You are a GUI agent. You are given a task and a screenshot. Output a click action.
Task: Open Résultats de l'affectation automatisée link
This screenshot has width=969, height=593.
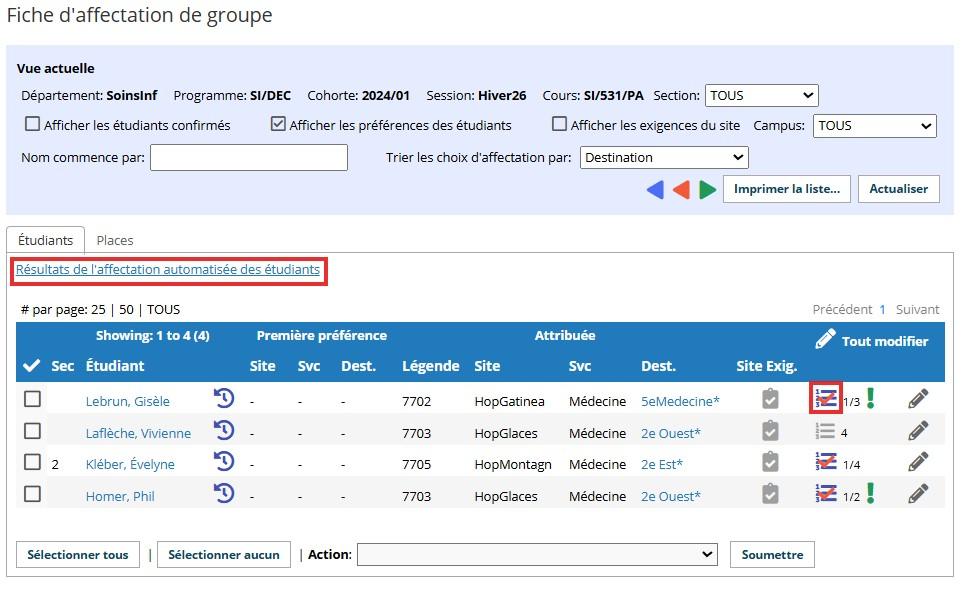click(168, 270)
